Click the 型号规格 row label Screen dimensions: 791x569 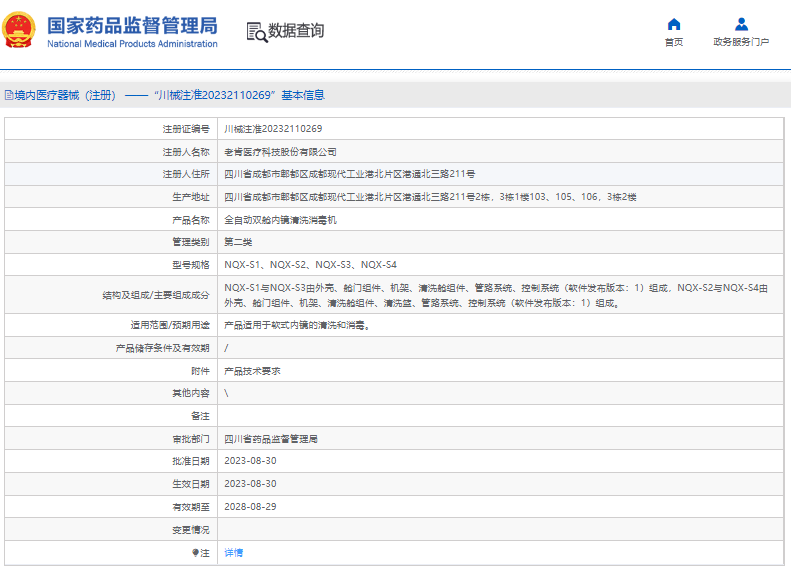click(191, 265)
